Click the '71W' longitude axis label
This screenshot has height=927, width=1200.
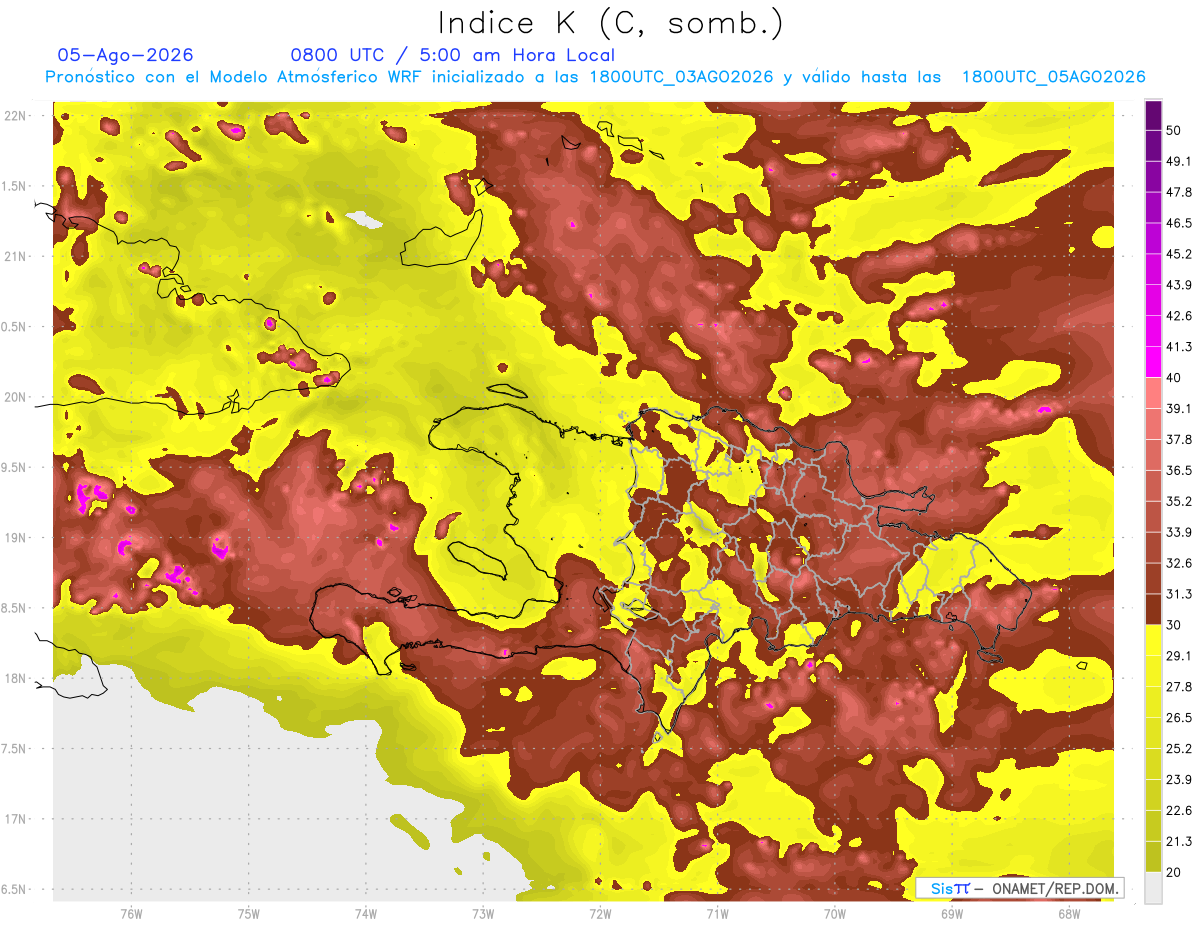coord(717,914)
